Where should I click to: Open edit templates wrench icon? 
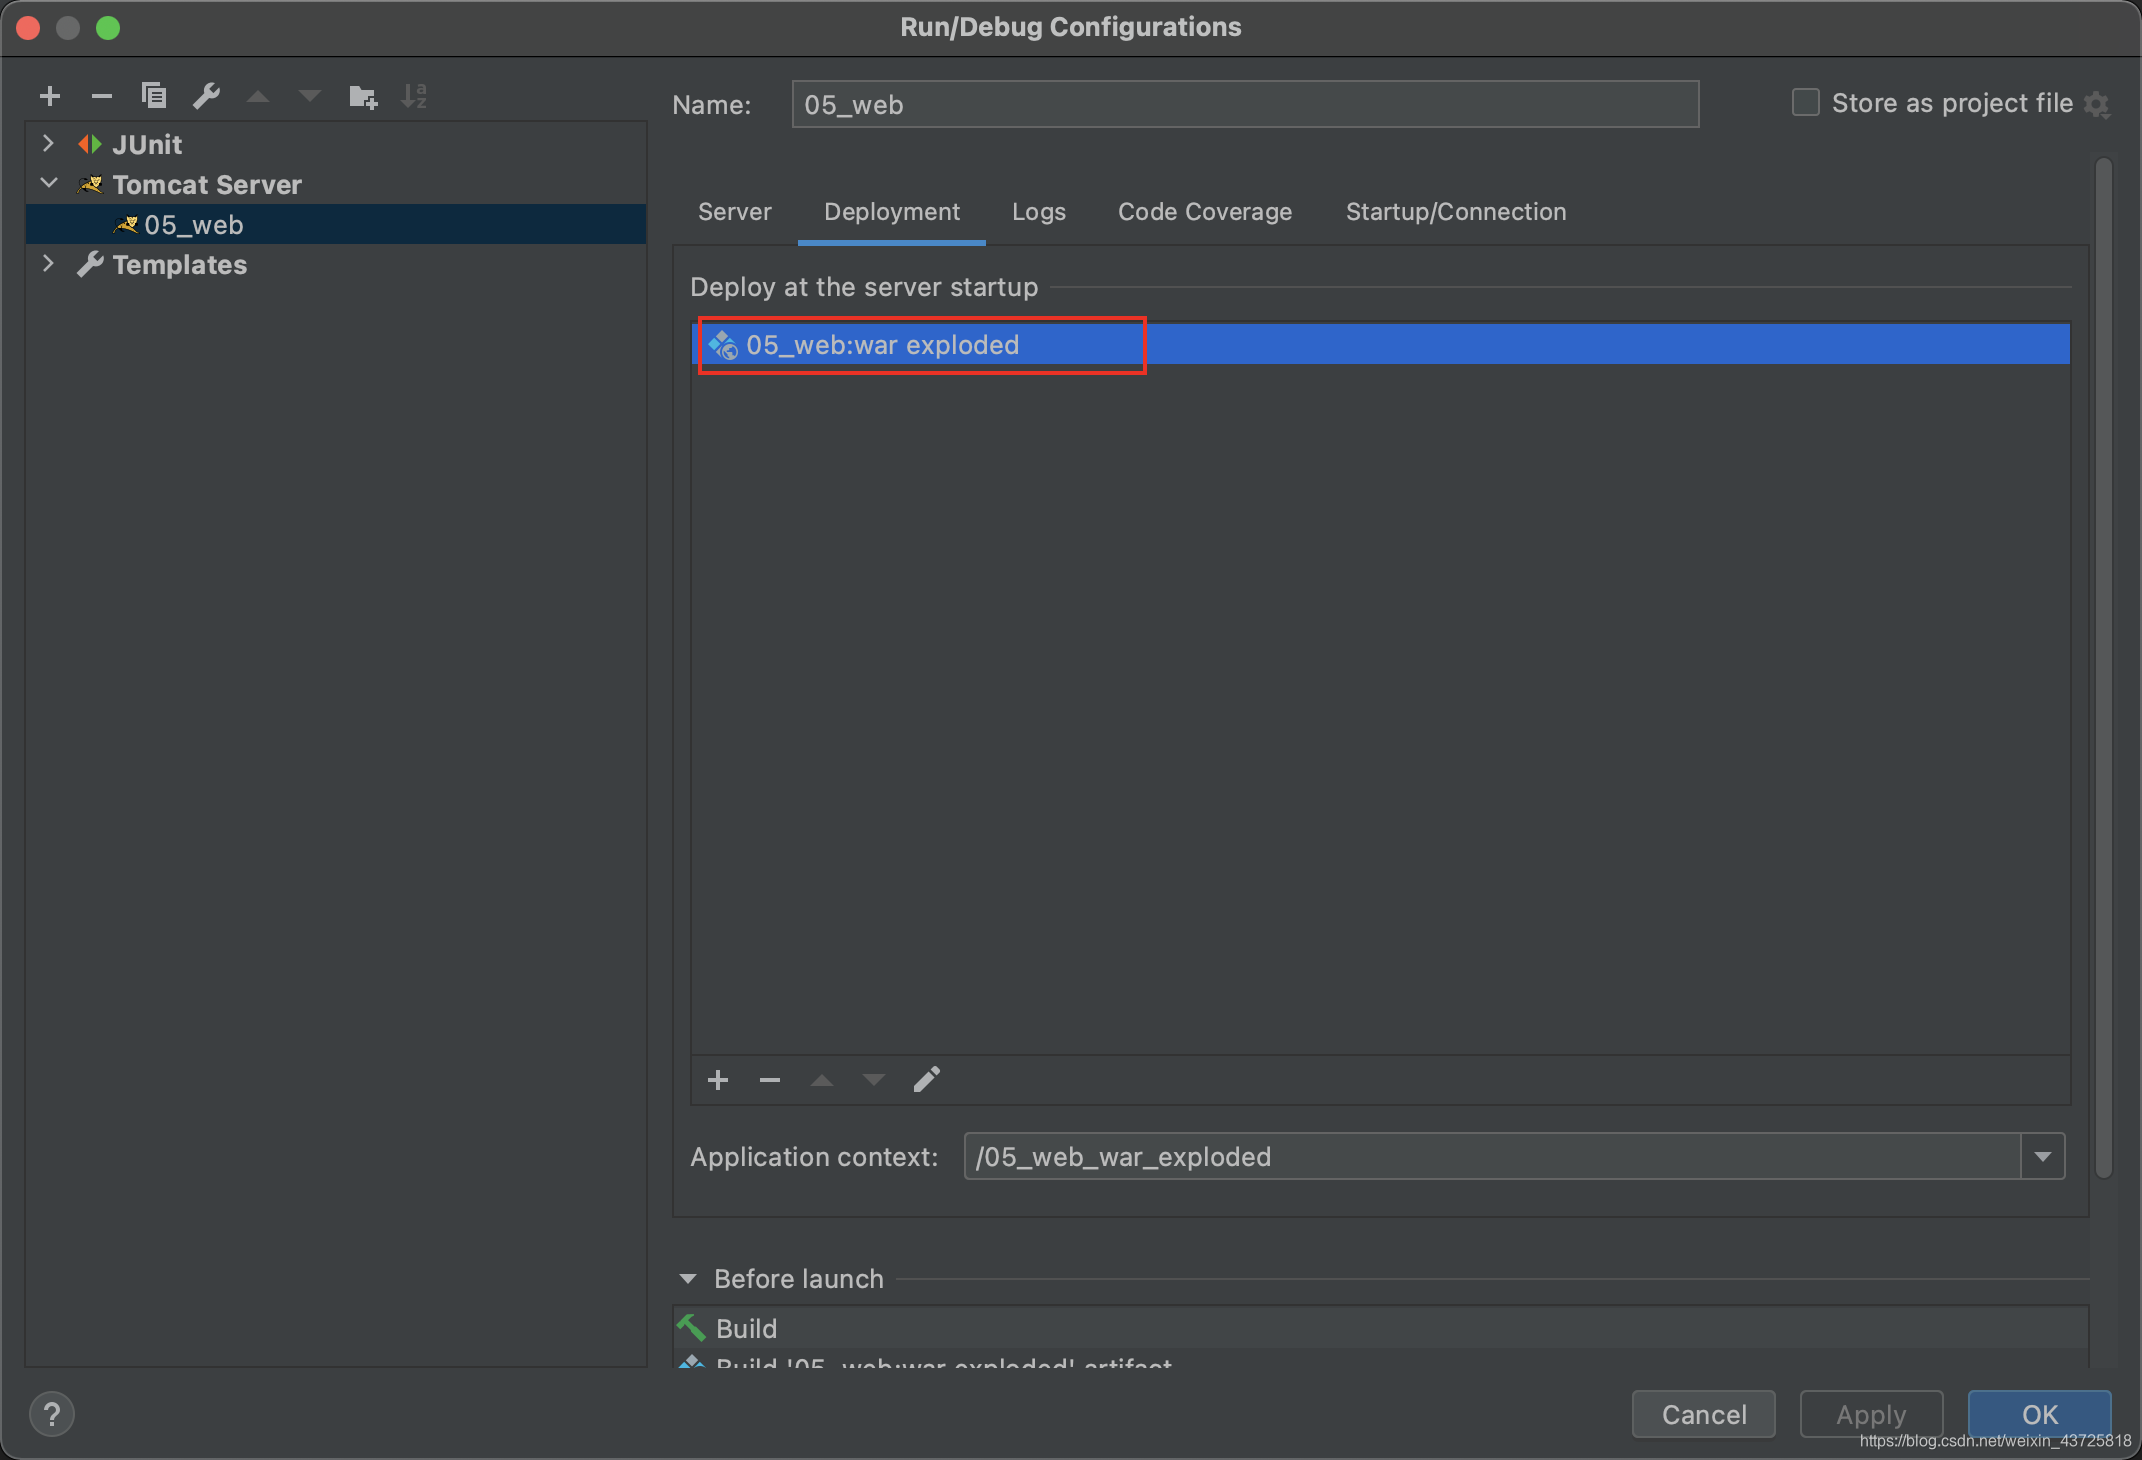[206, 96]
